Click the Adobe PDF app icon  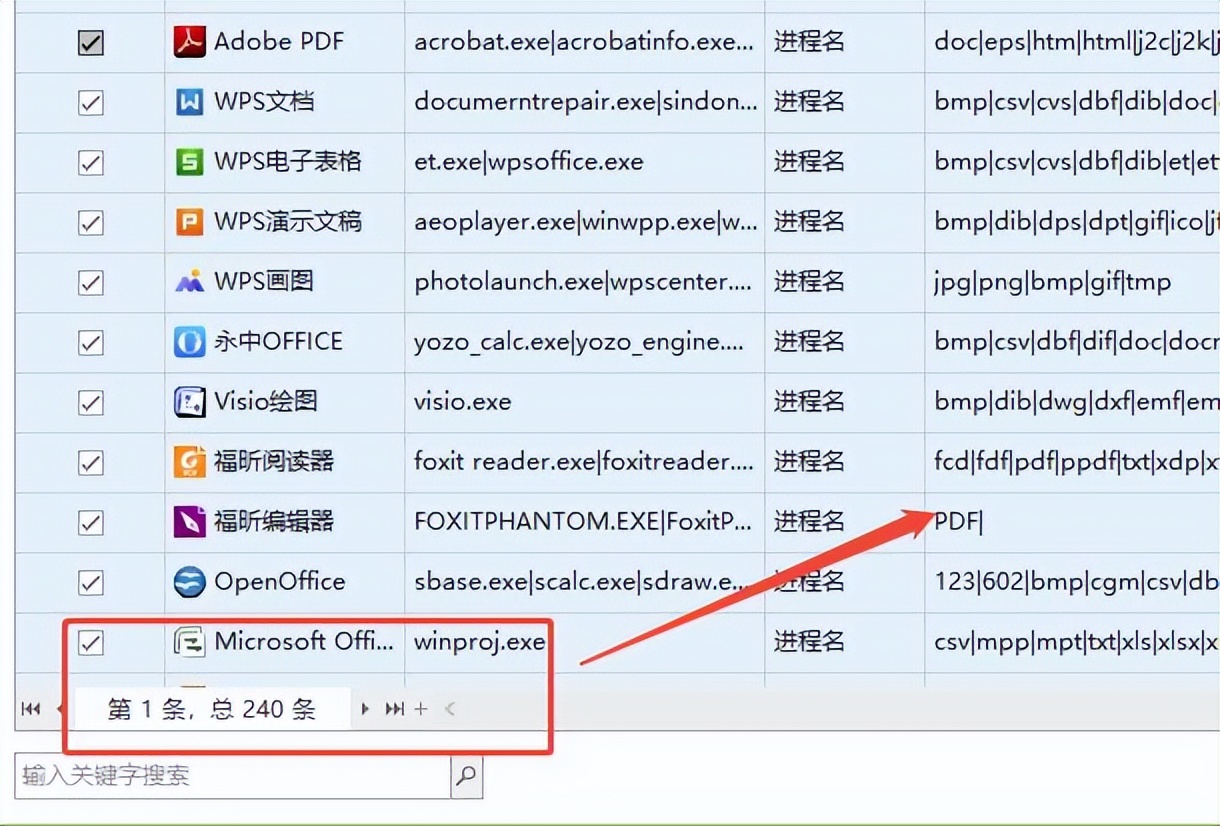pos(190,42)
